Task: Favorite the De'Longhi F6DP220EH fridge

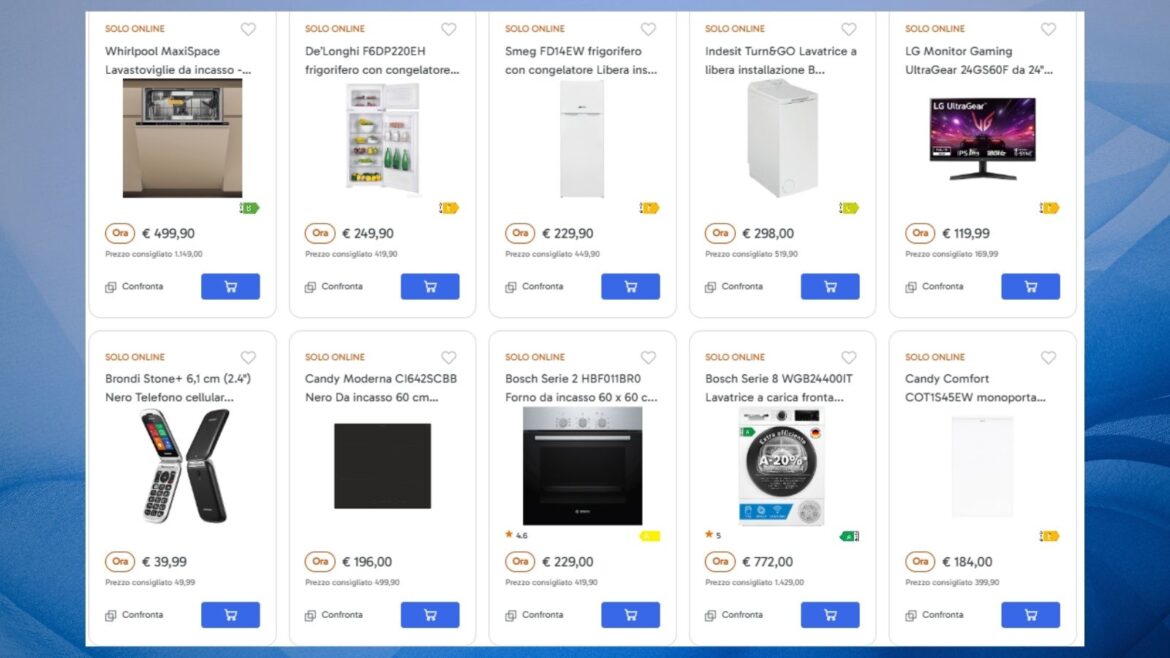Action: pyautogui.click(x=448, y=29)
